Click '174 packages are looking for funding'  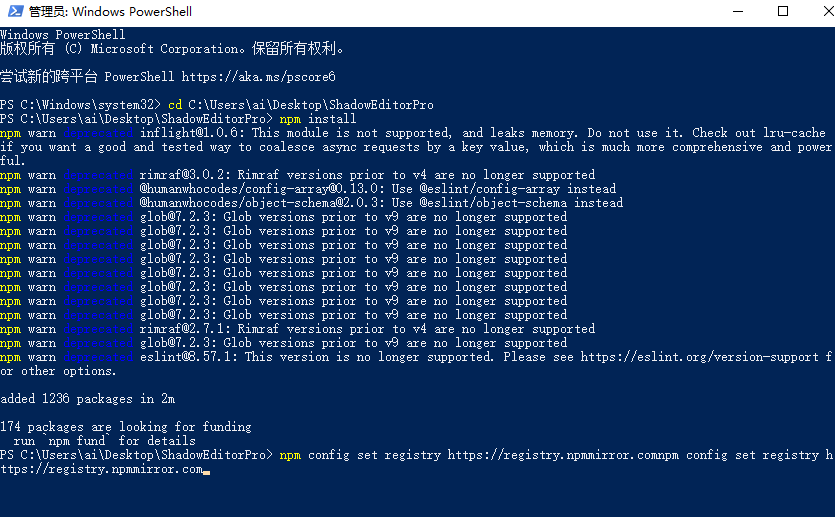tap(125, 427)
